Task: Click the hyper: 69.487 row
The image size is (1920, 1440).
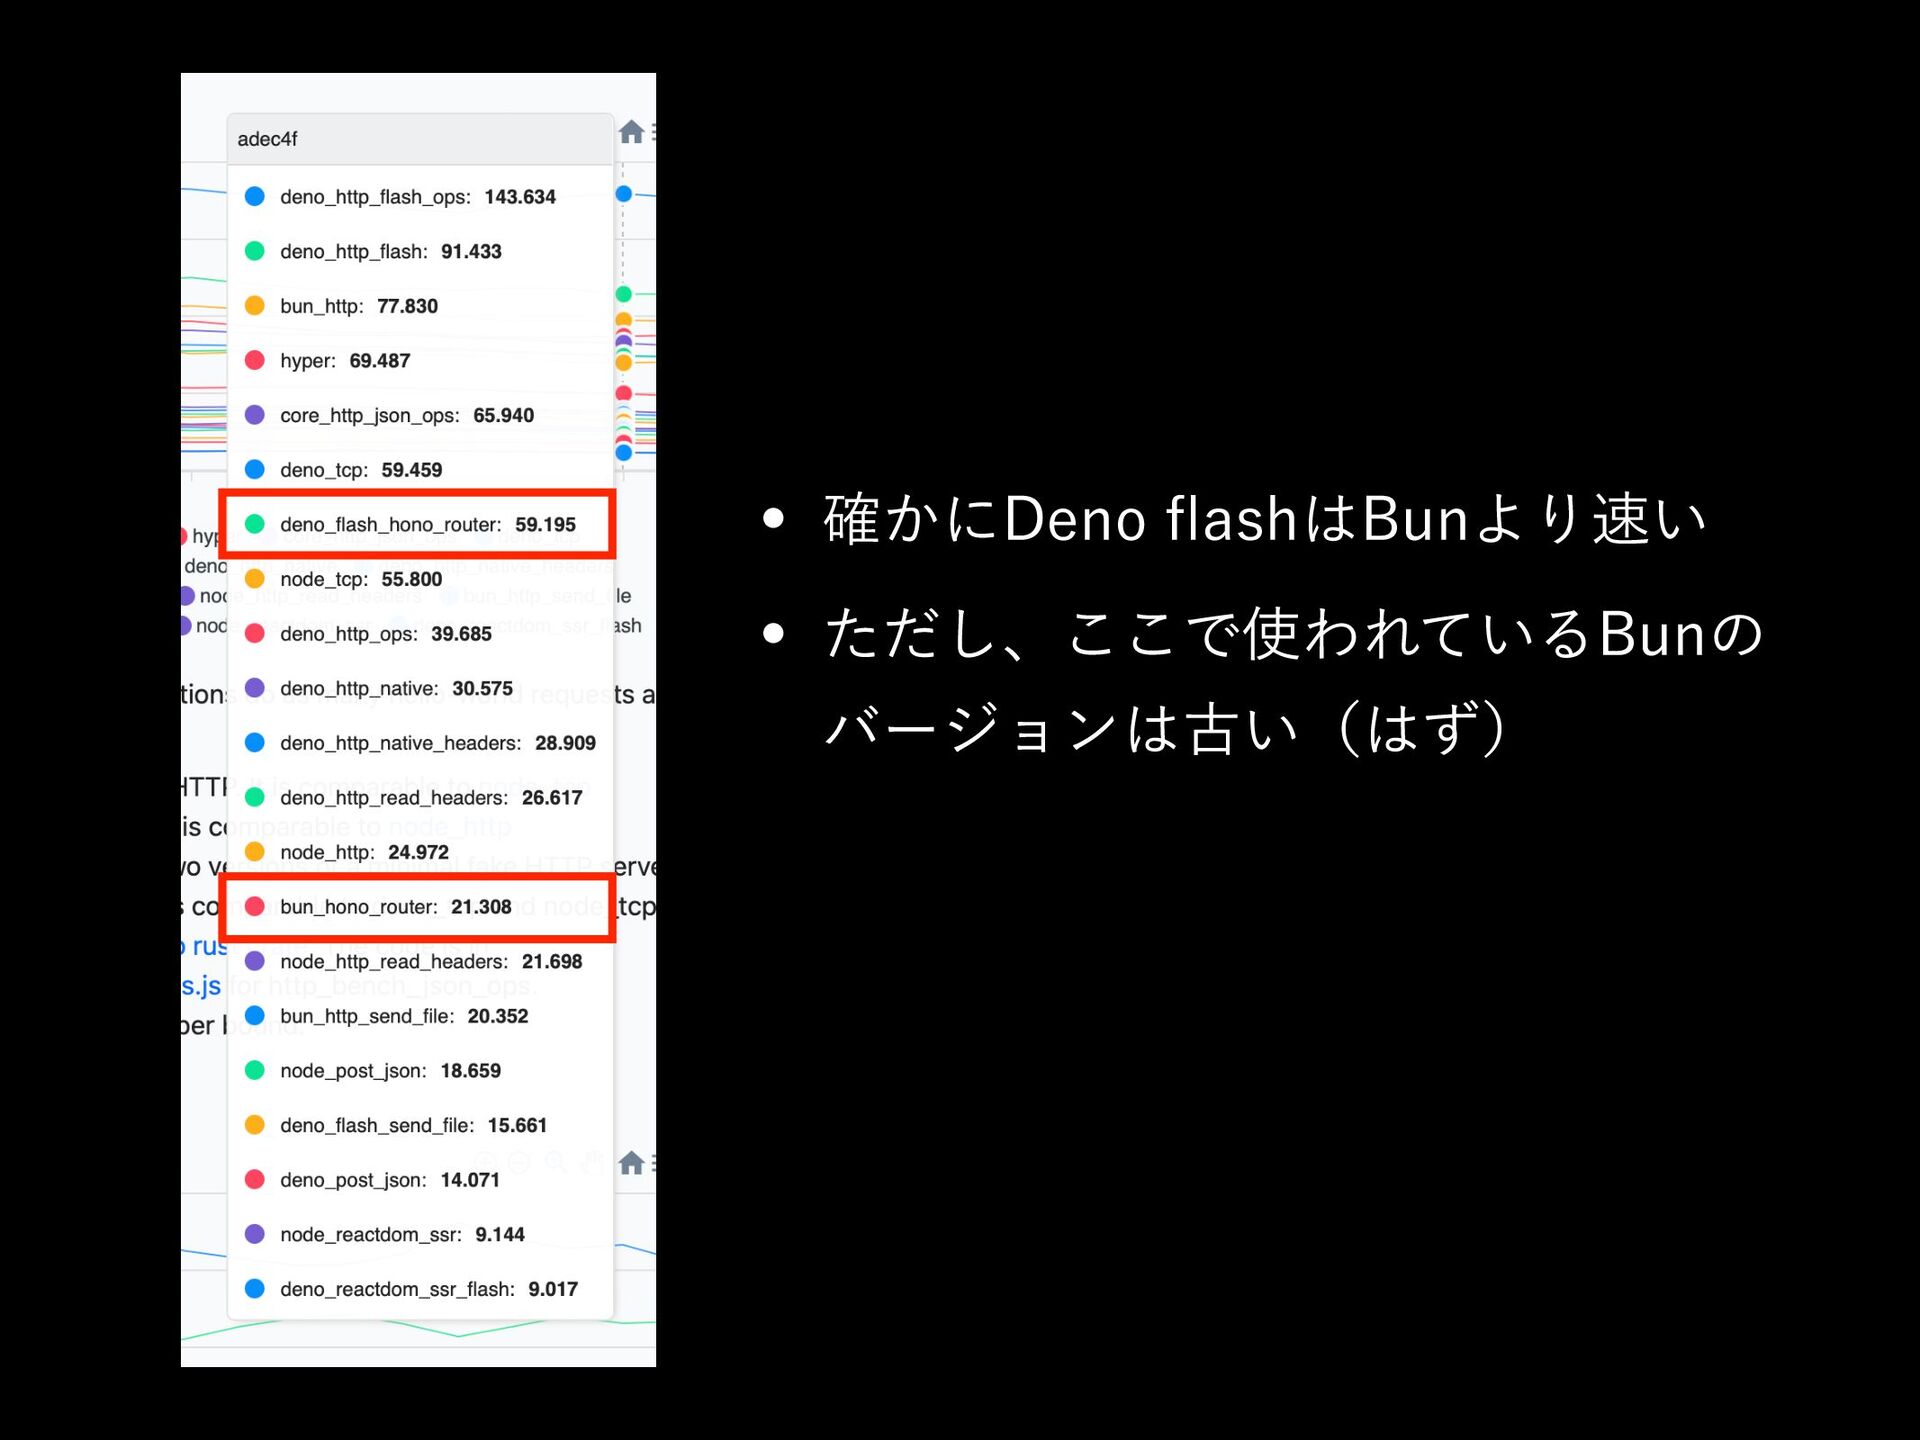Action: [x=420, y=360]
